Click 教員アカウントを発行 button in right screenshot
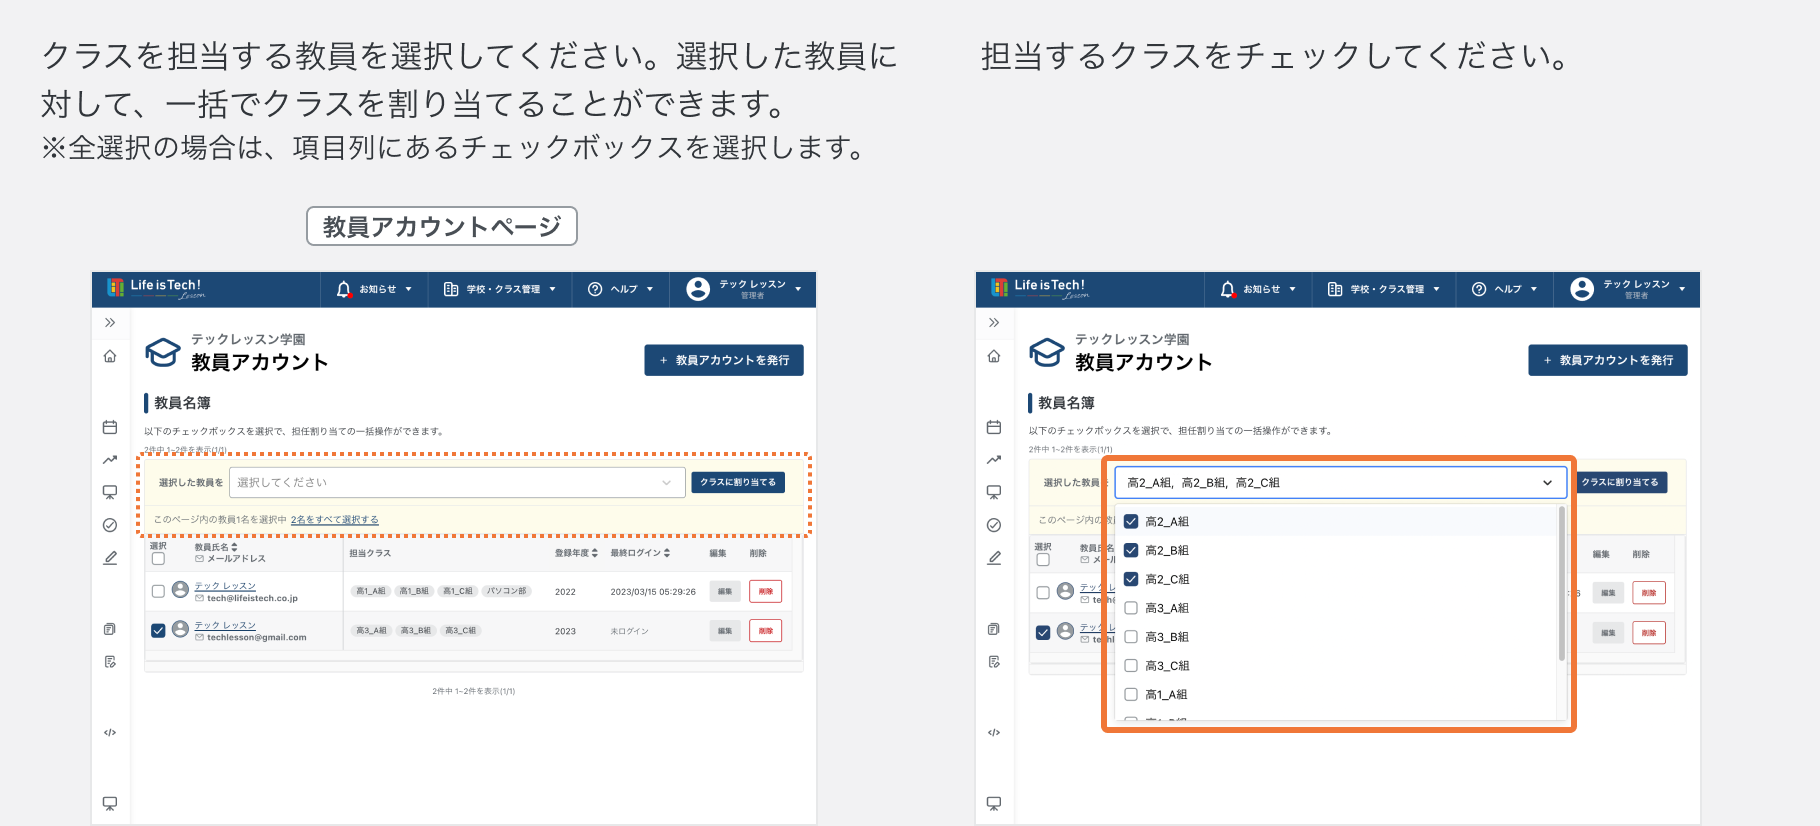 pos(1608,360)
